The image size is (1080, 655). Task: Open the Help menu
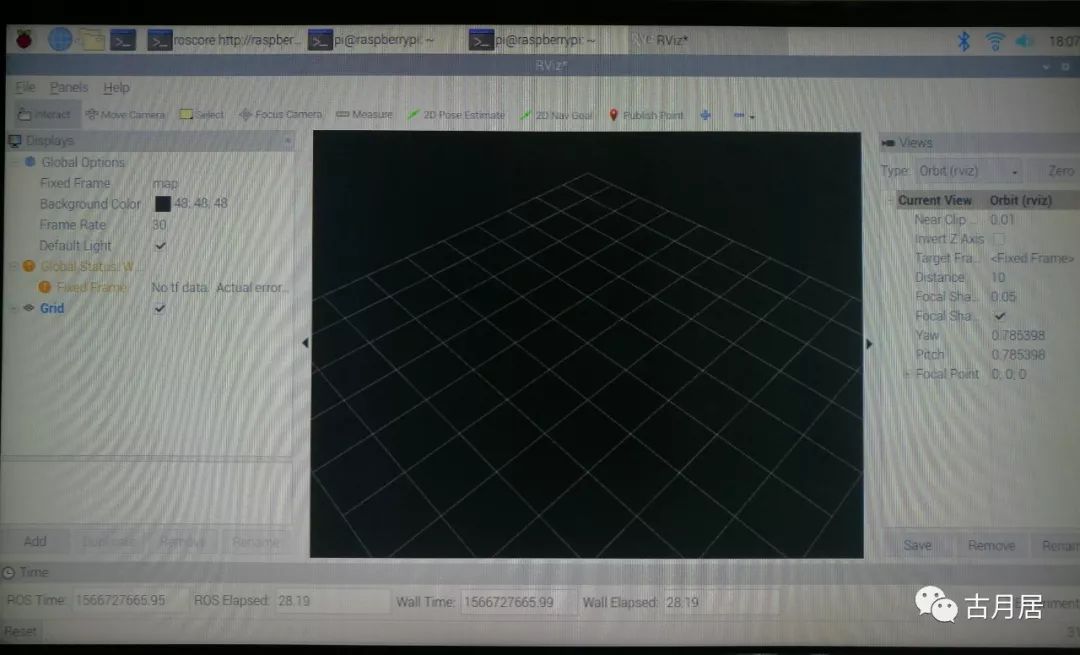[116, 87]
